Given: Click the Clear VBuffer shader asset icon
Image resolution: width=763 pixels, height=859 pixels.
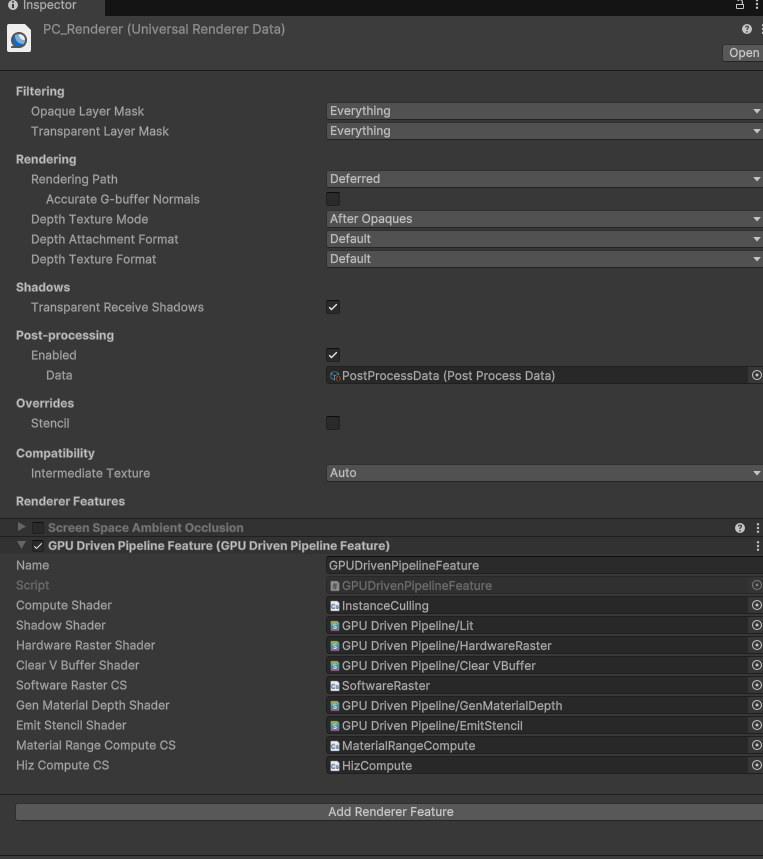Looking at the screenshot, I should [335, 666].
